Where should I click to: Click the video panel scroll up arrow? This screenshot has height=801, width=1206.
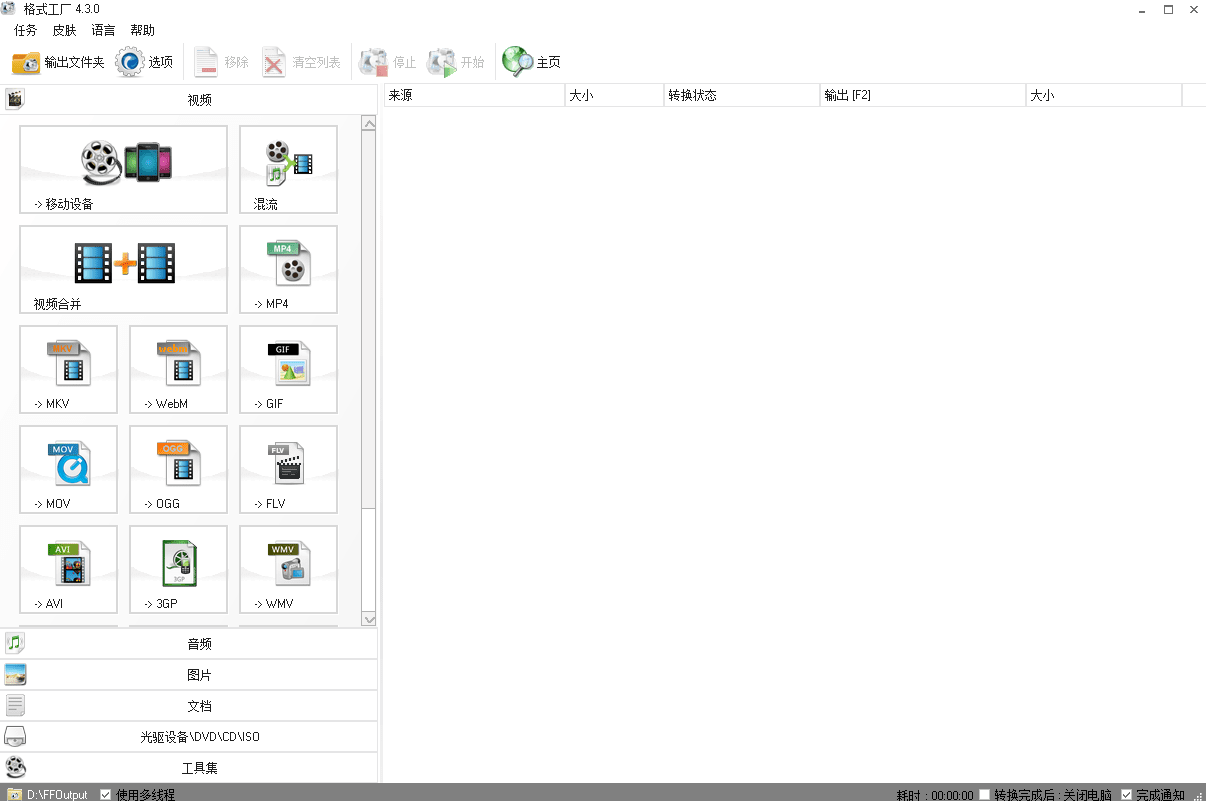[x=369, y=124]
